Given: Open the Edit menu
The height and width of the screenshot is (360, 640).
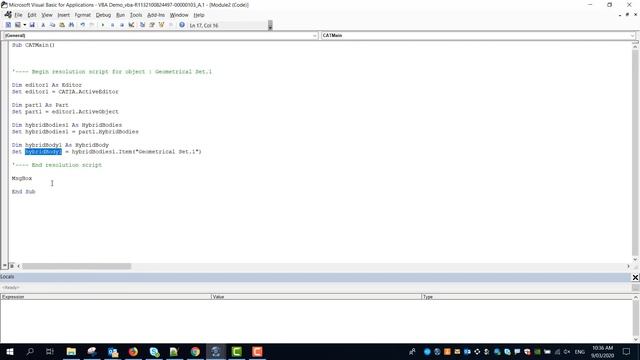Looking at the screenshot, I should click(32, 15).
